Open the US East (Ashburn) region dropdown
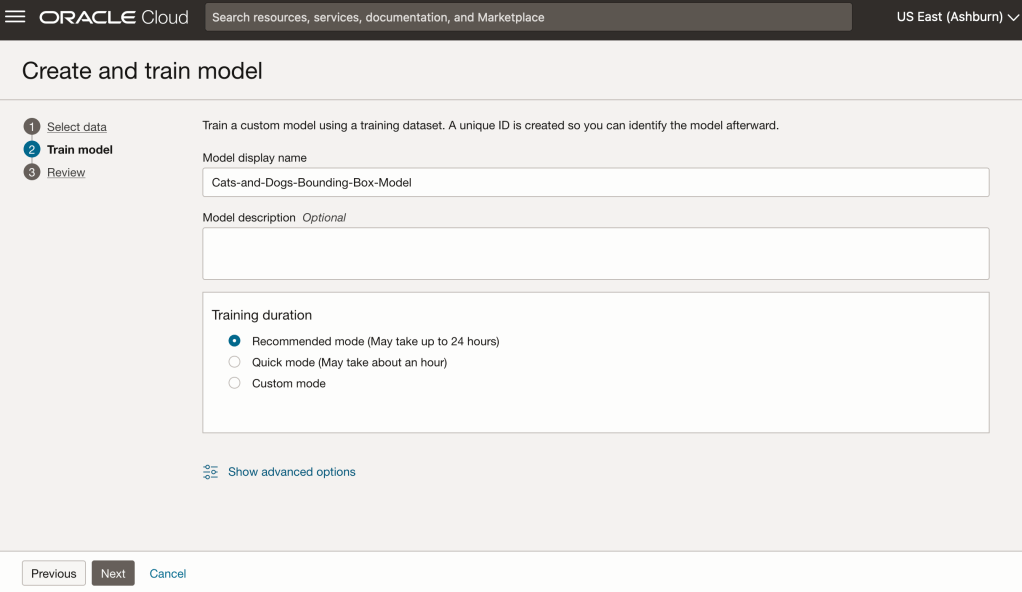The width and height of the screenshot is (1022, 592). tap(957, 17)
